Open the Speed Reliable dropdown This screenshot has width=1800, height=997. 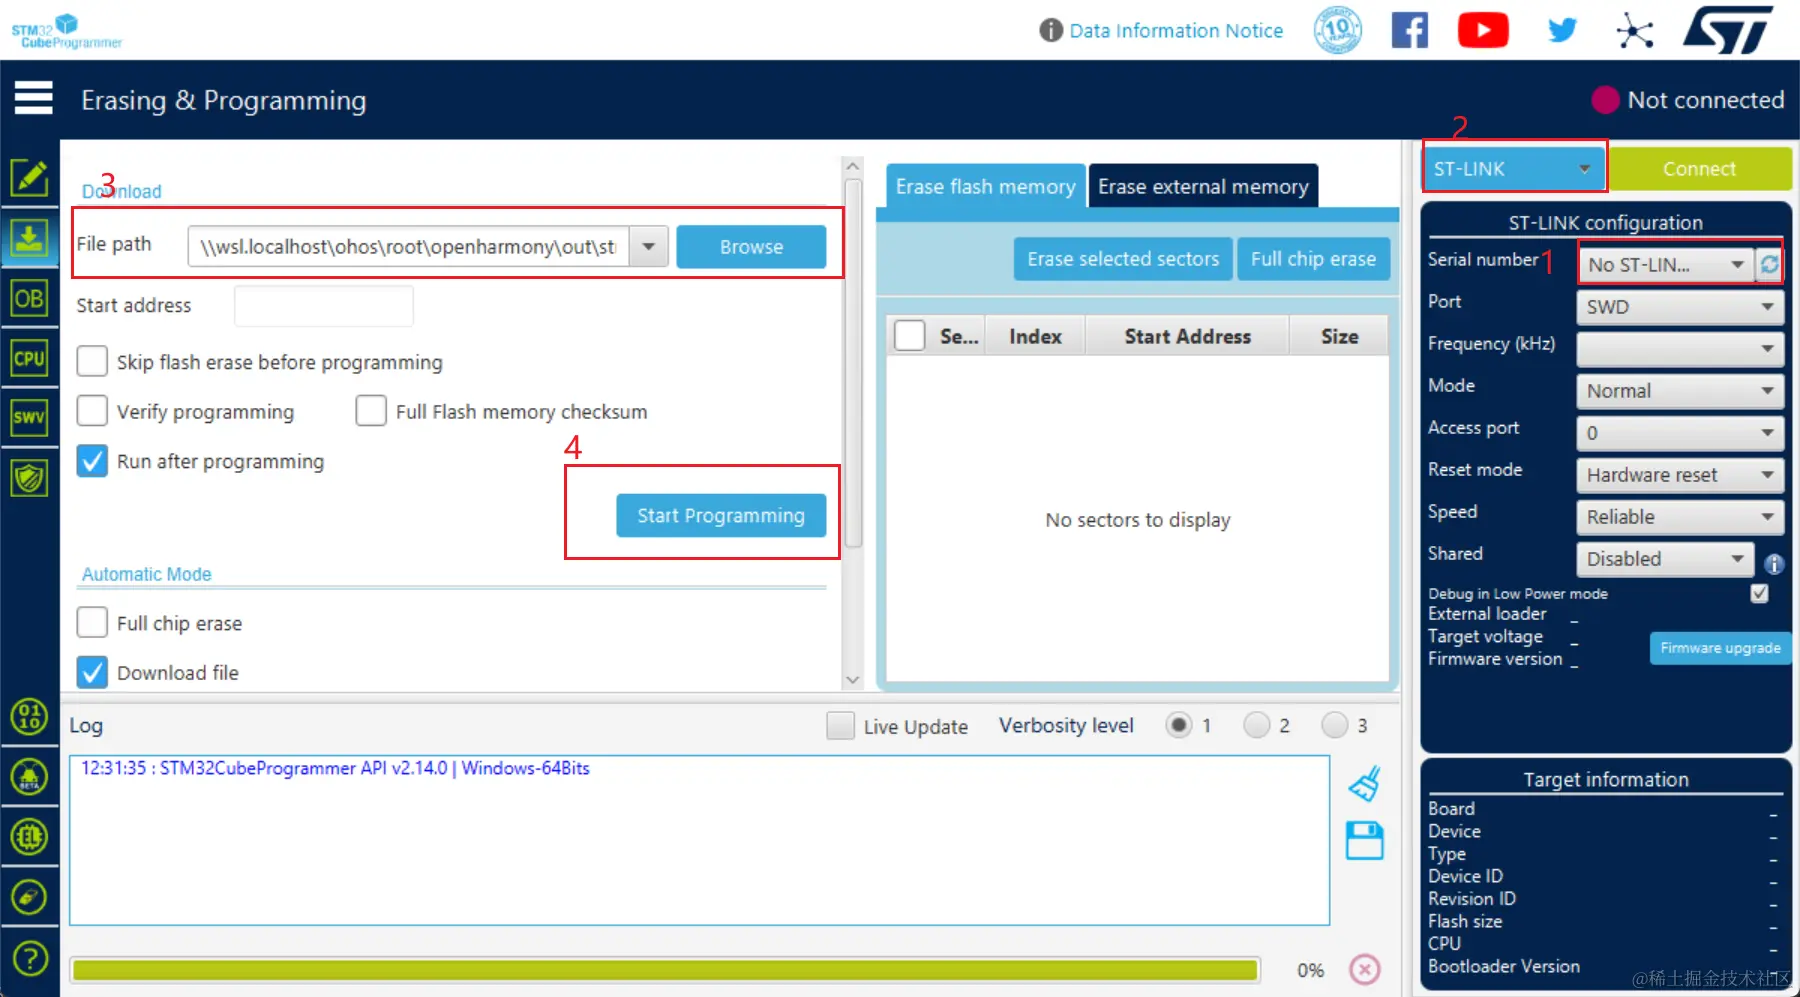(x=1680, y=516)
